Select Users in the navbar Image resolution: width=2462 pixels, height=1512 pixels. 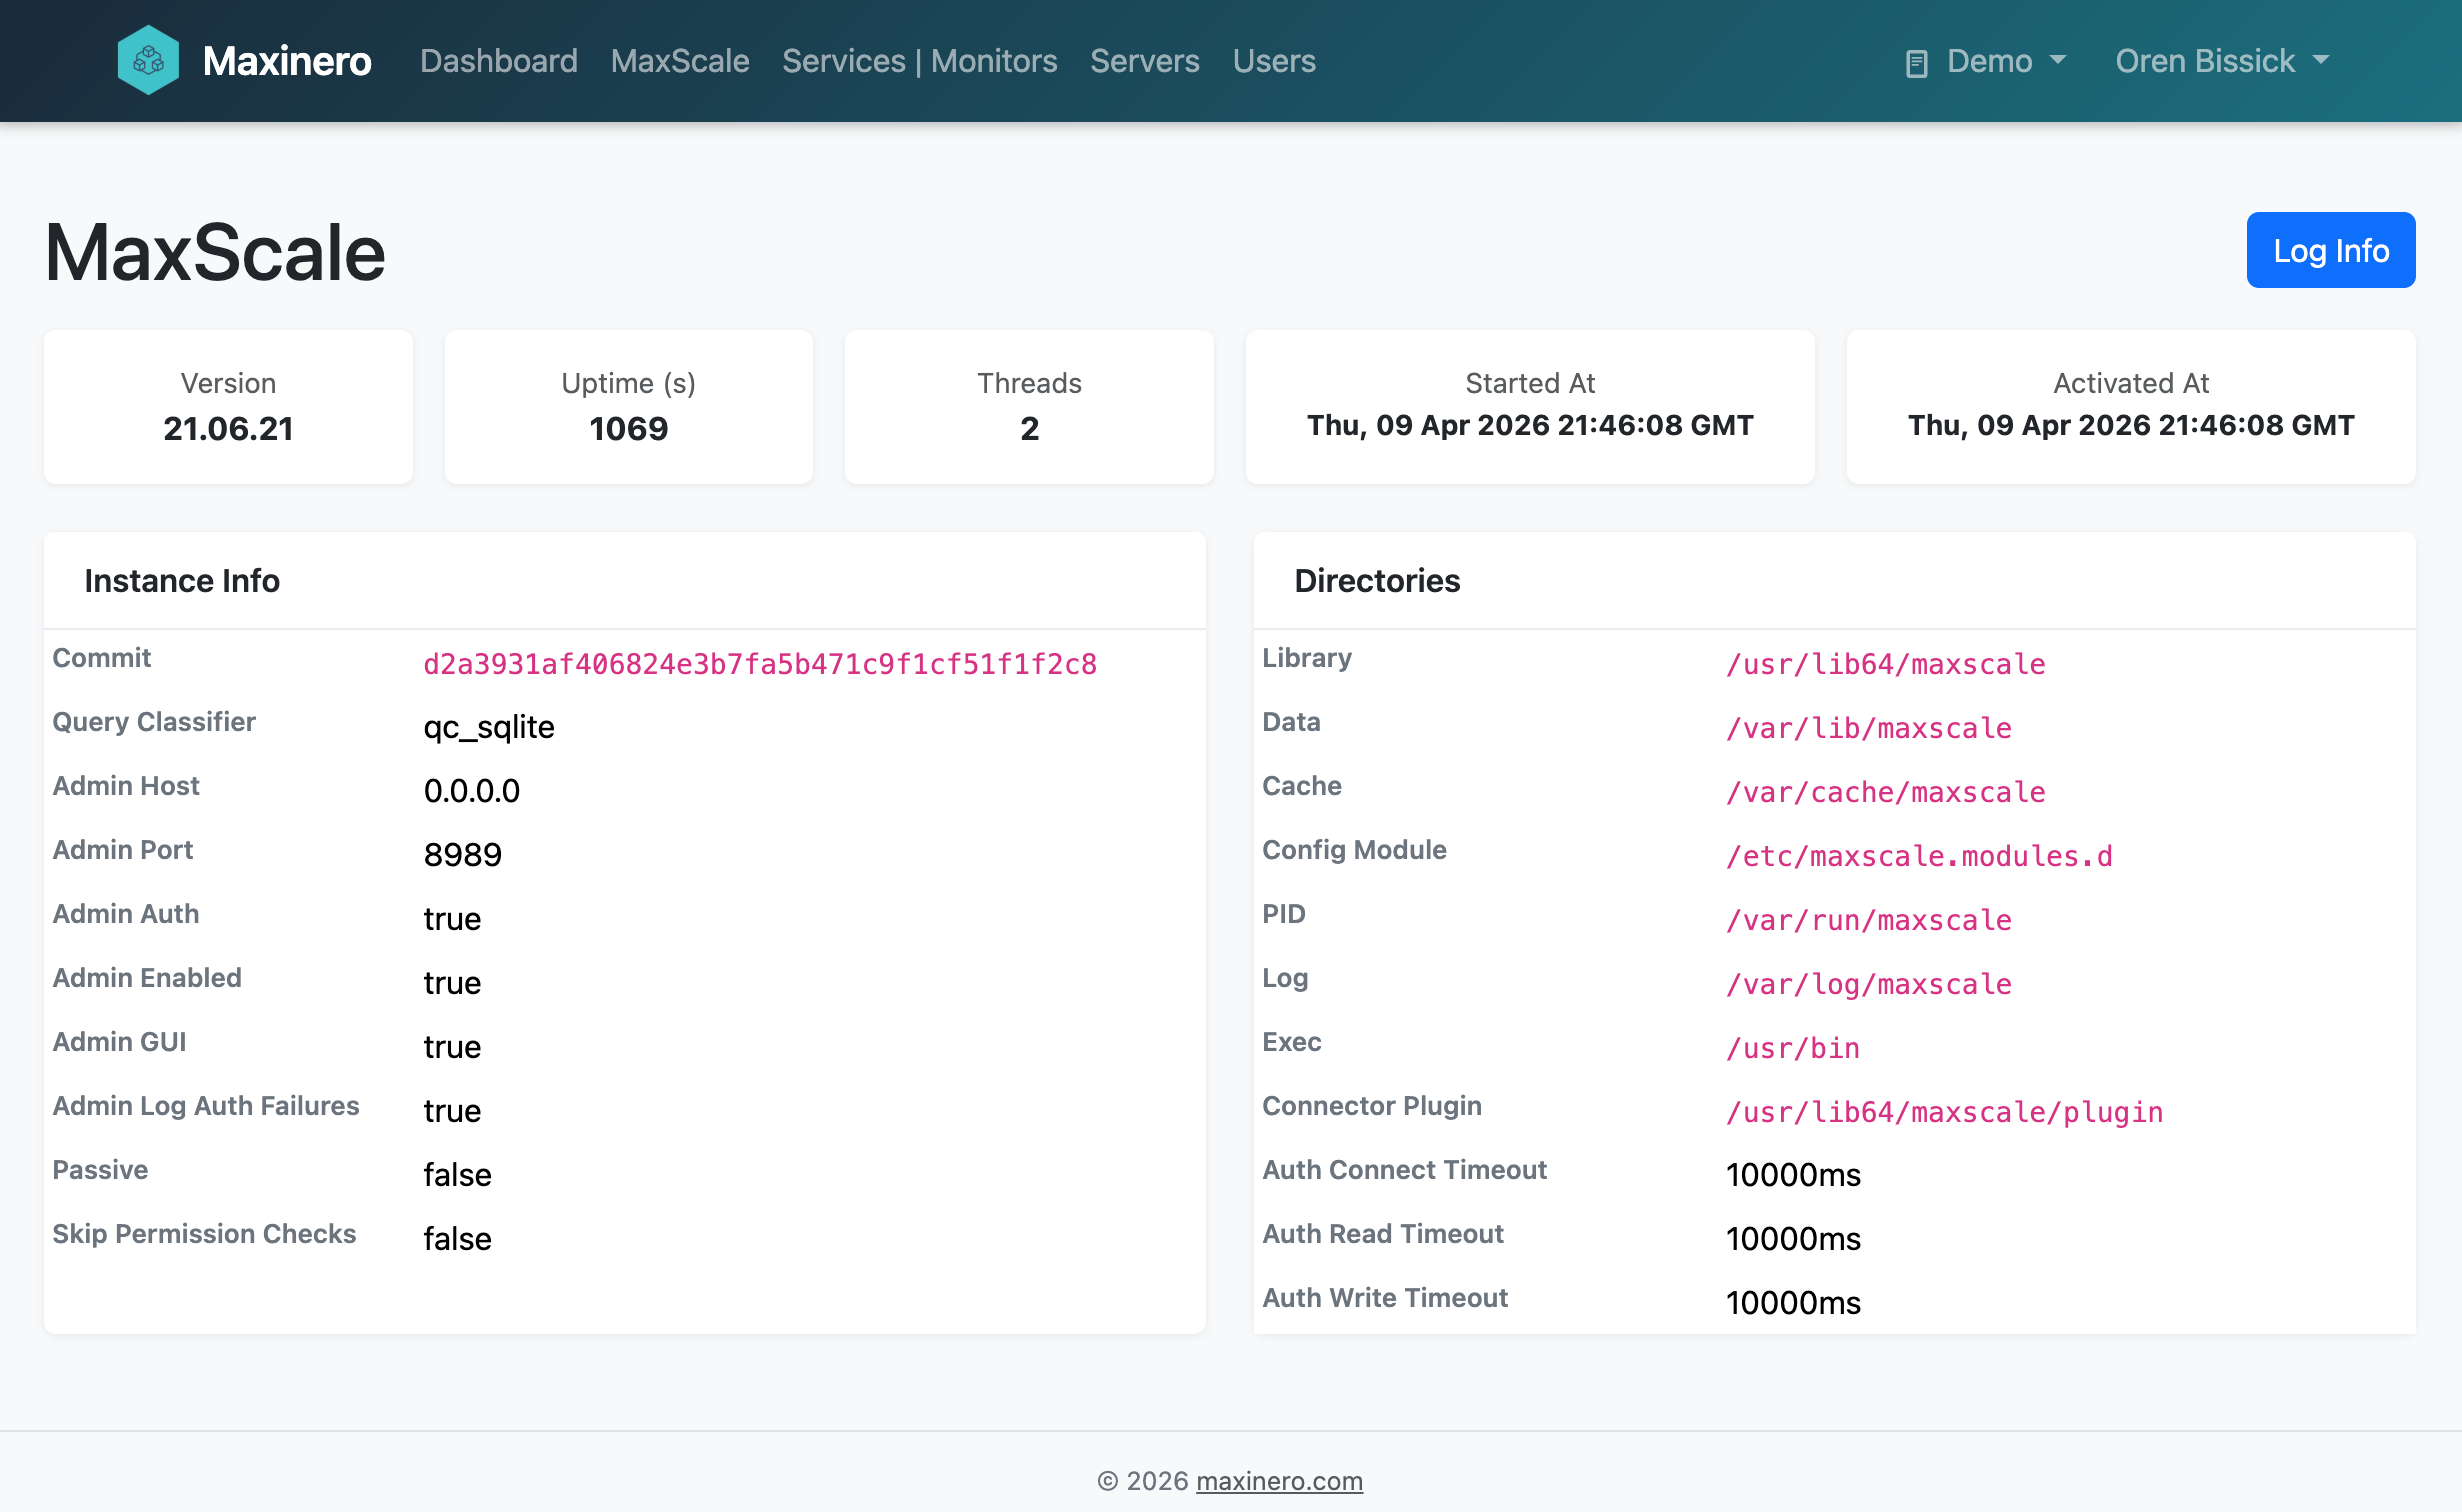pos(1273,61)
